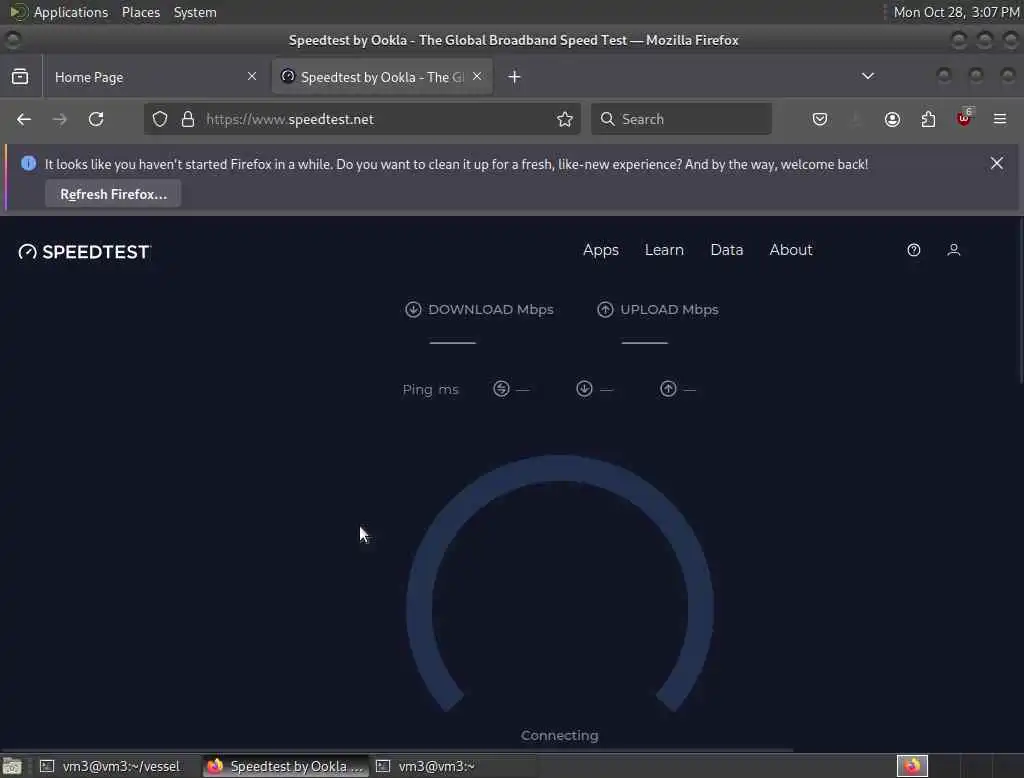The image size is (1024, 778).
Task: Click the DOWNLOAD Mbps label
Action: [x=490, y=310]
